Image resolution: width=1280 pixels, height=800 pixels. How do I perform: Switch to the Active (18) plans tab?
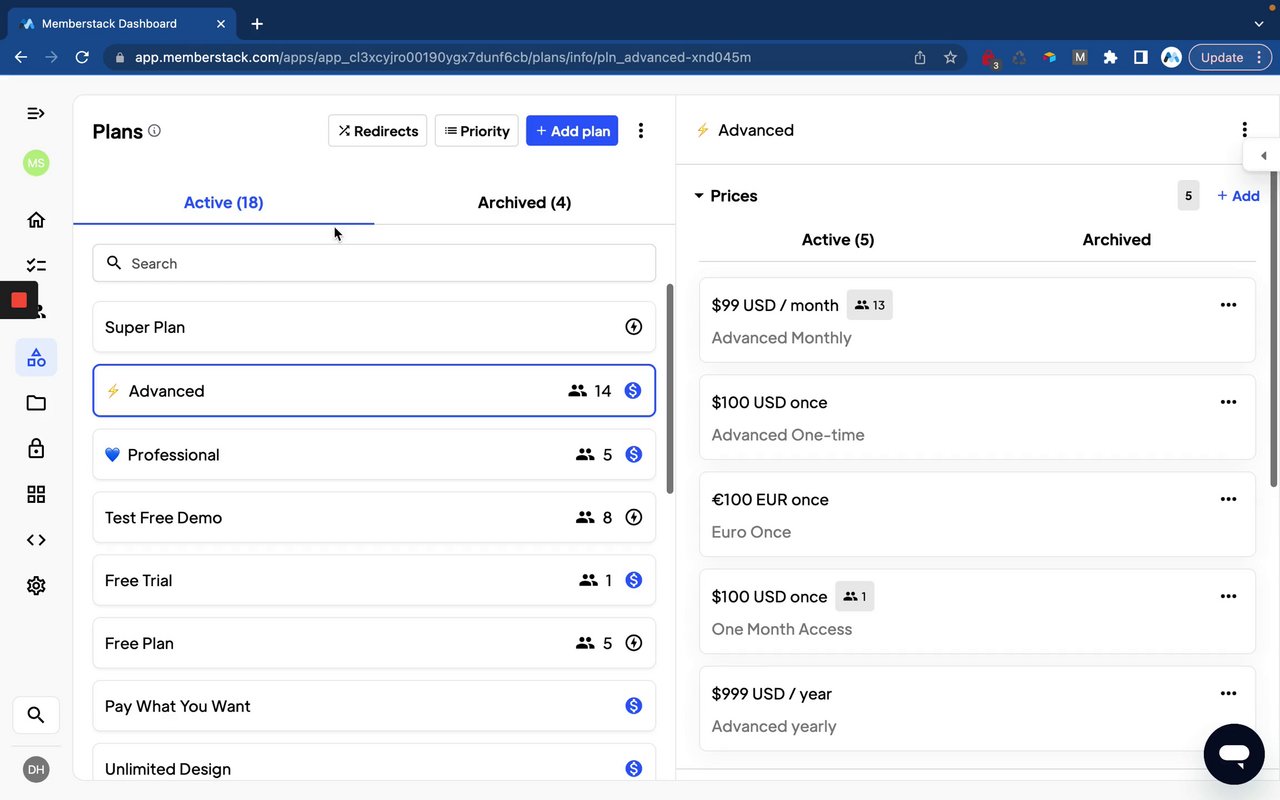tap(224, 202)
